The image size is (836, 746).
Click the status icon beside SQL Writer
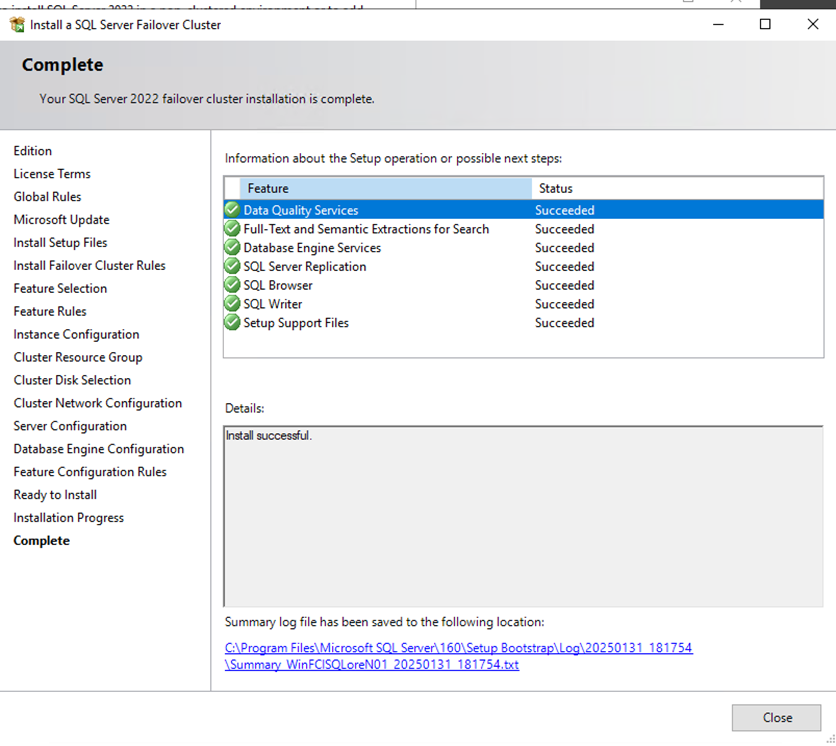tap(232, 304)
